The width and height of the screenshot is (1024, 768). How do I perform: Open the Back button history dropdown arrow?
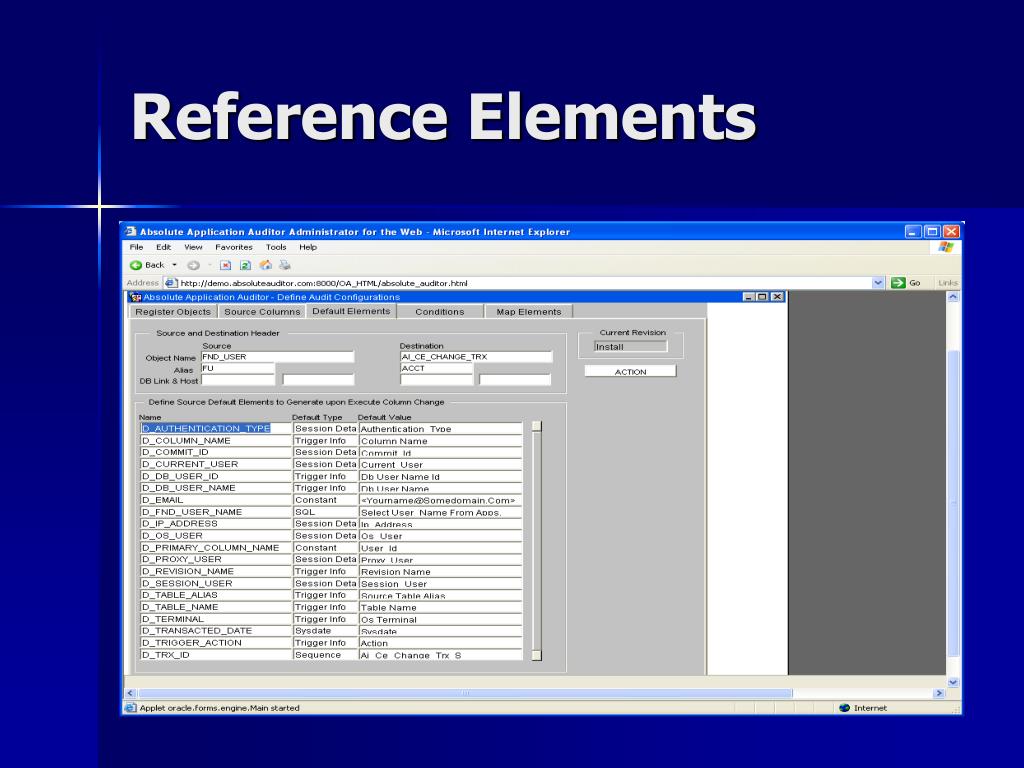click(174, 265)
